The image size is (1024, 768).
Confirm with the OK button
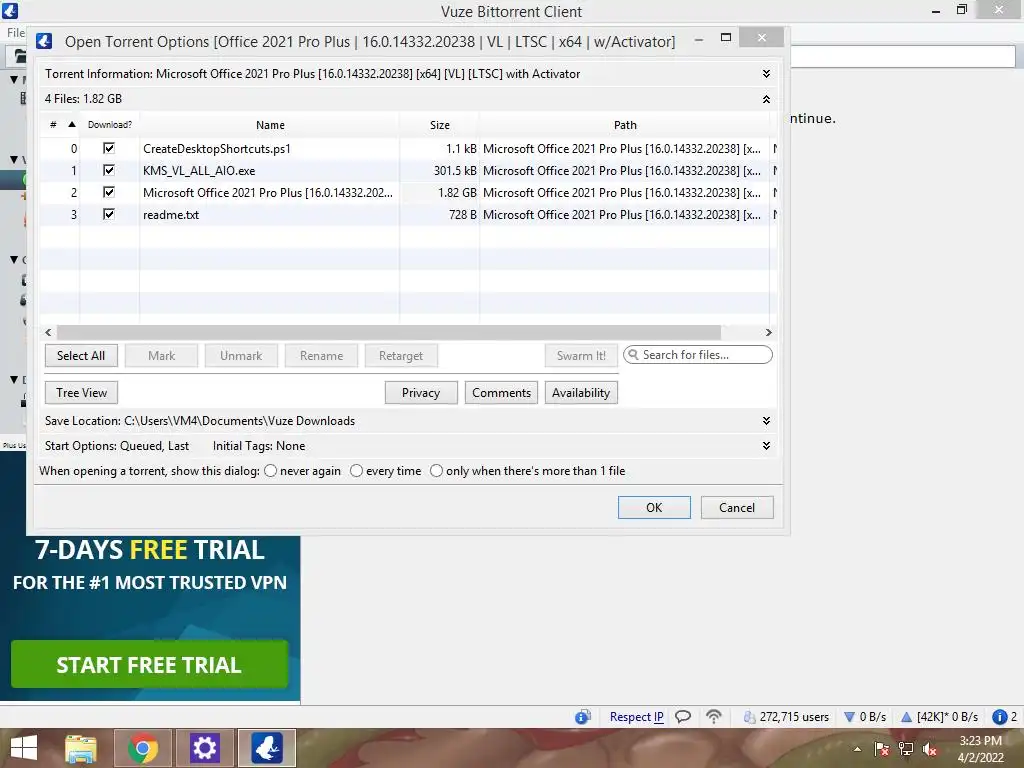(654, 507)
